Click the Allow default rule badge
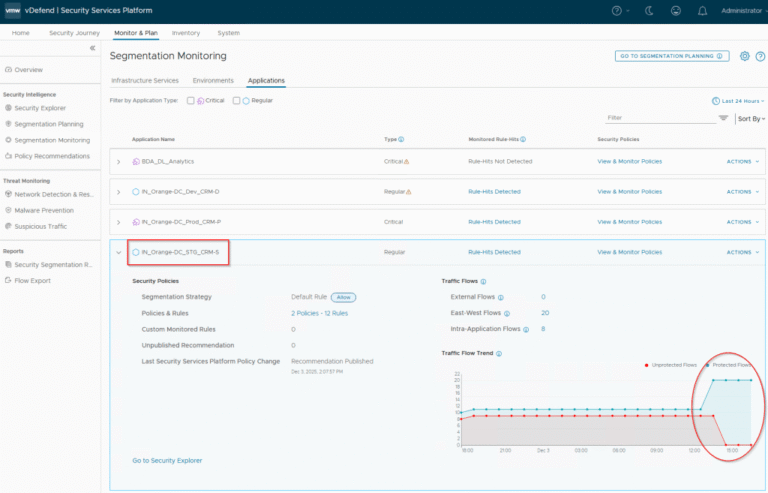Image resolution: width=768 pixels, height=493 pixels. (x=343, y=297)
